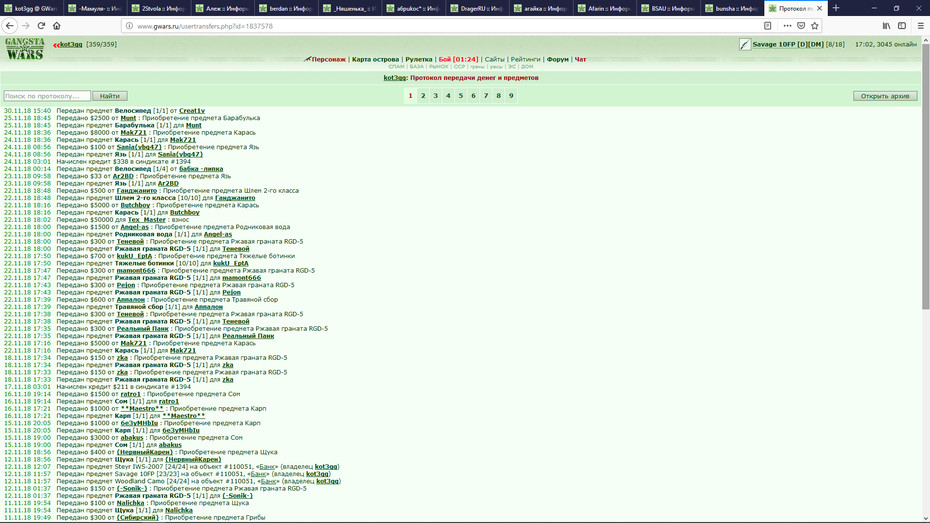930x523 pixels.
Task: Go to protocol page 5
Action: point(461,95)
